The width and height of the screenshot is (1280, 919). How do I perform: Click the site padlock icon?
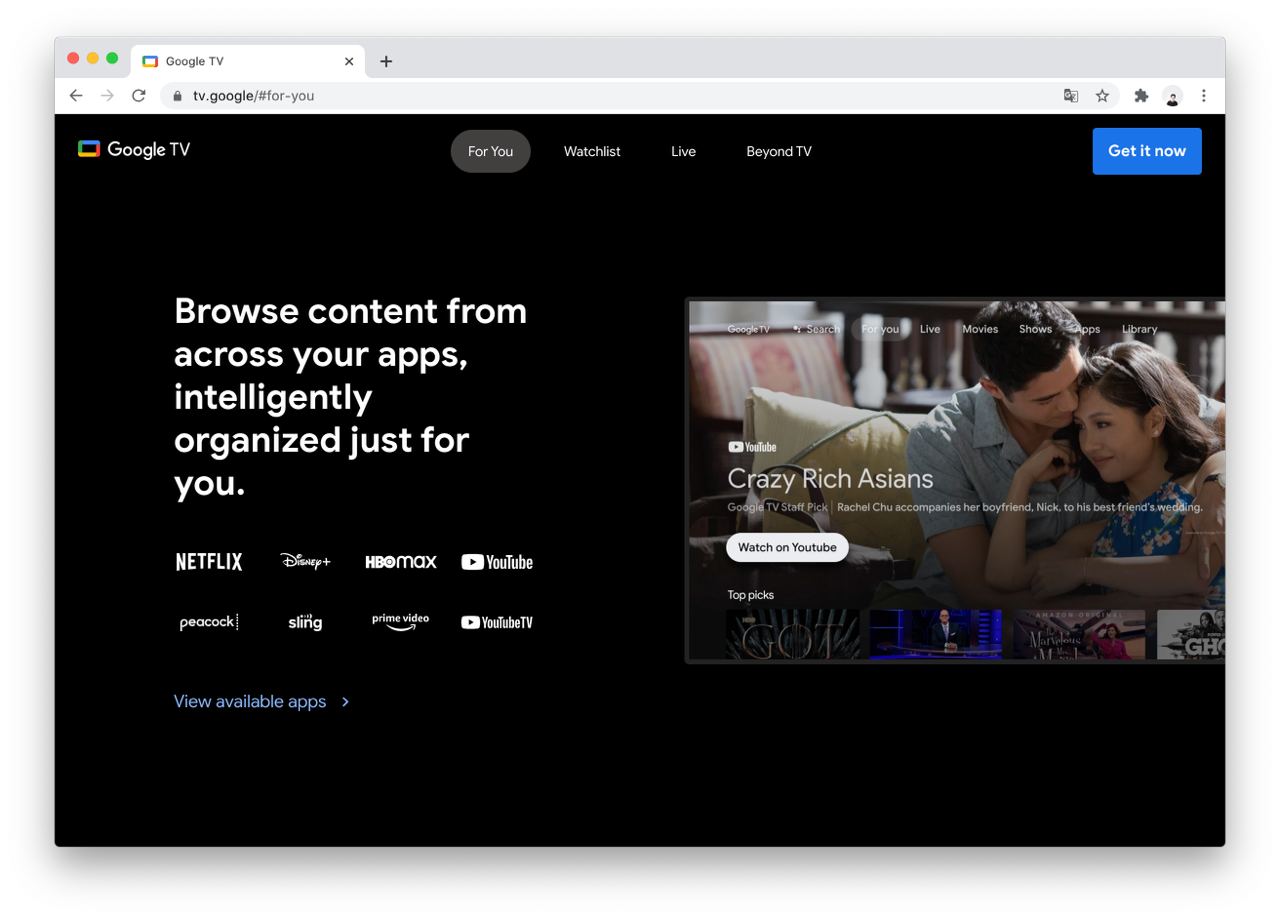coord(178,96)
